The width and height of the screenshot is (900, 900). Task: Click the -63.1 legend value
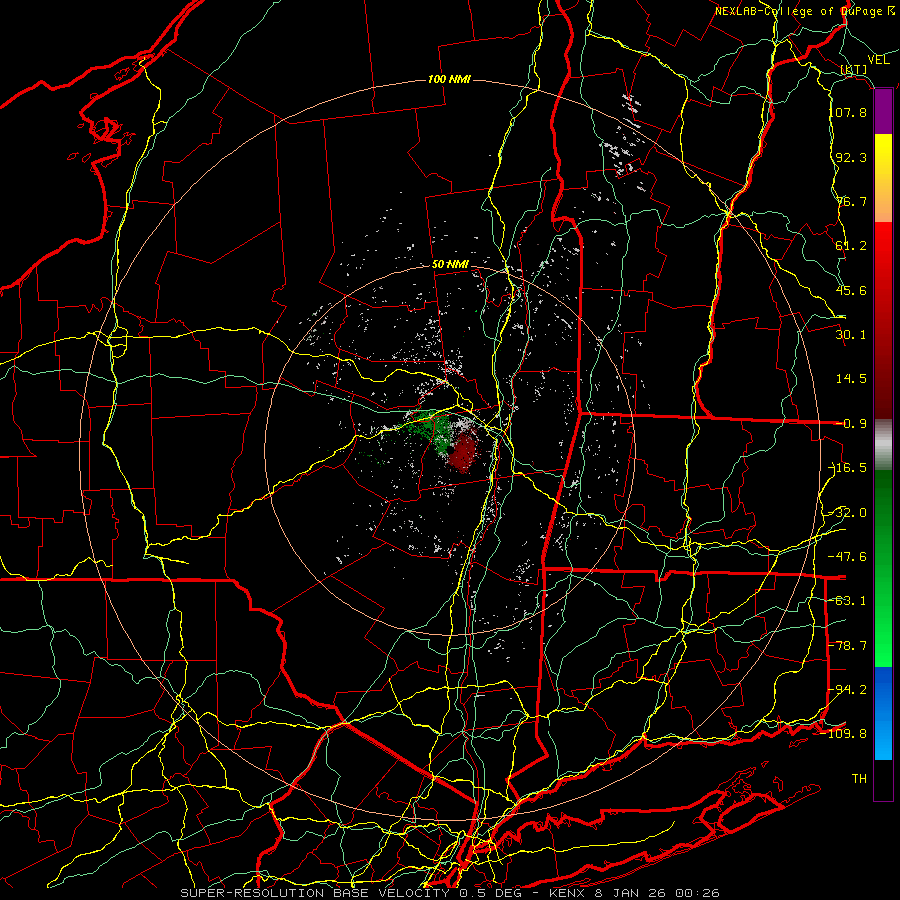pyautogui.click(x=848, y=601)
